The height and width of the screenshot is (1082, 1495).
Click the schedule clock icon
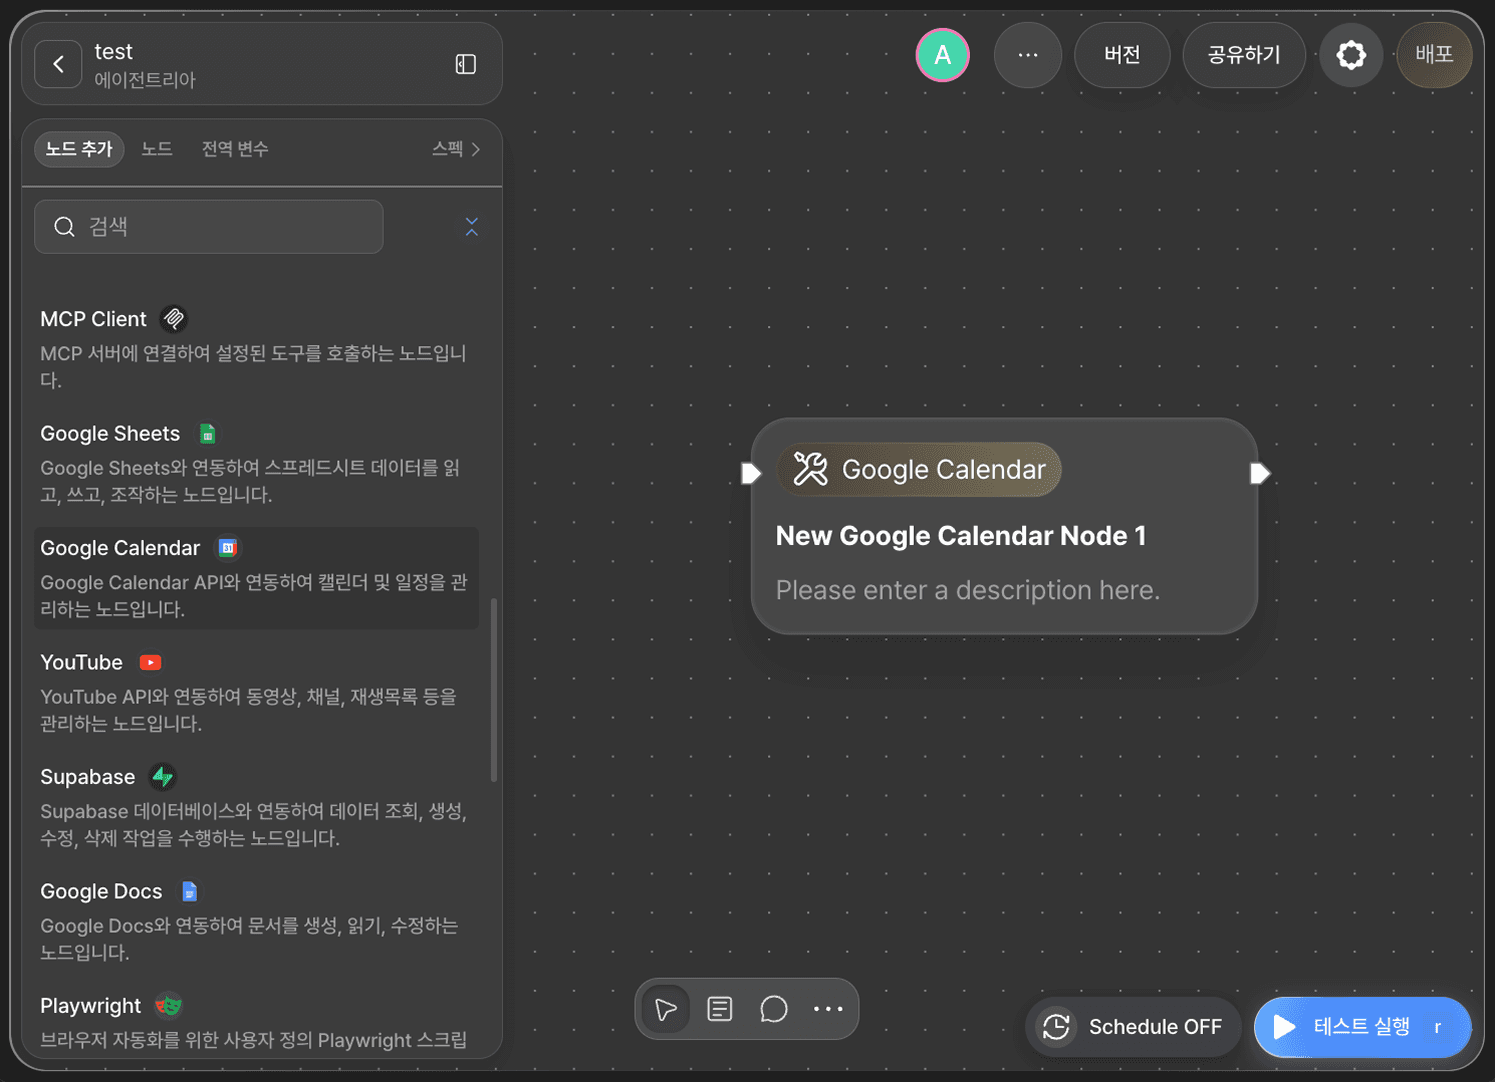[x=1056, y=1027]
